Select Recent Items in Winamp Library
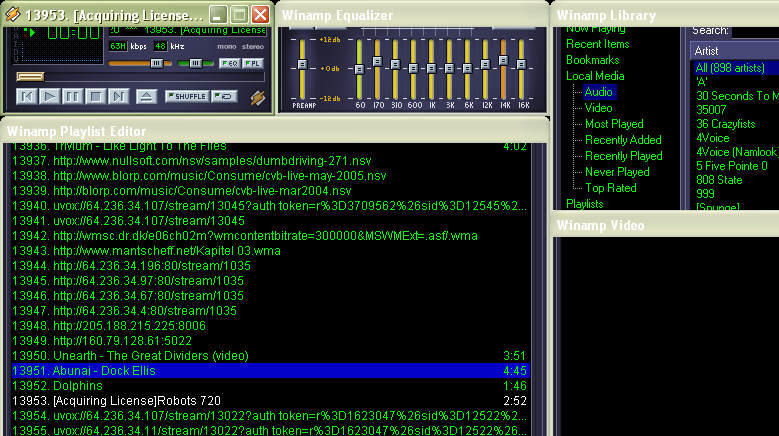 click(598, 44)
